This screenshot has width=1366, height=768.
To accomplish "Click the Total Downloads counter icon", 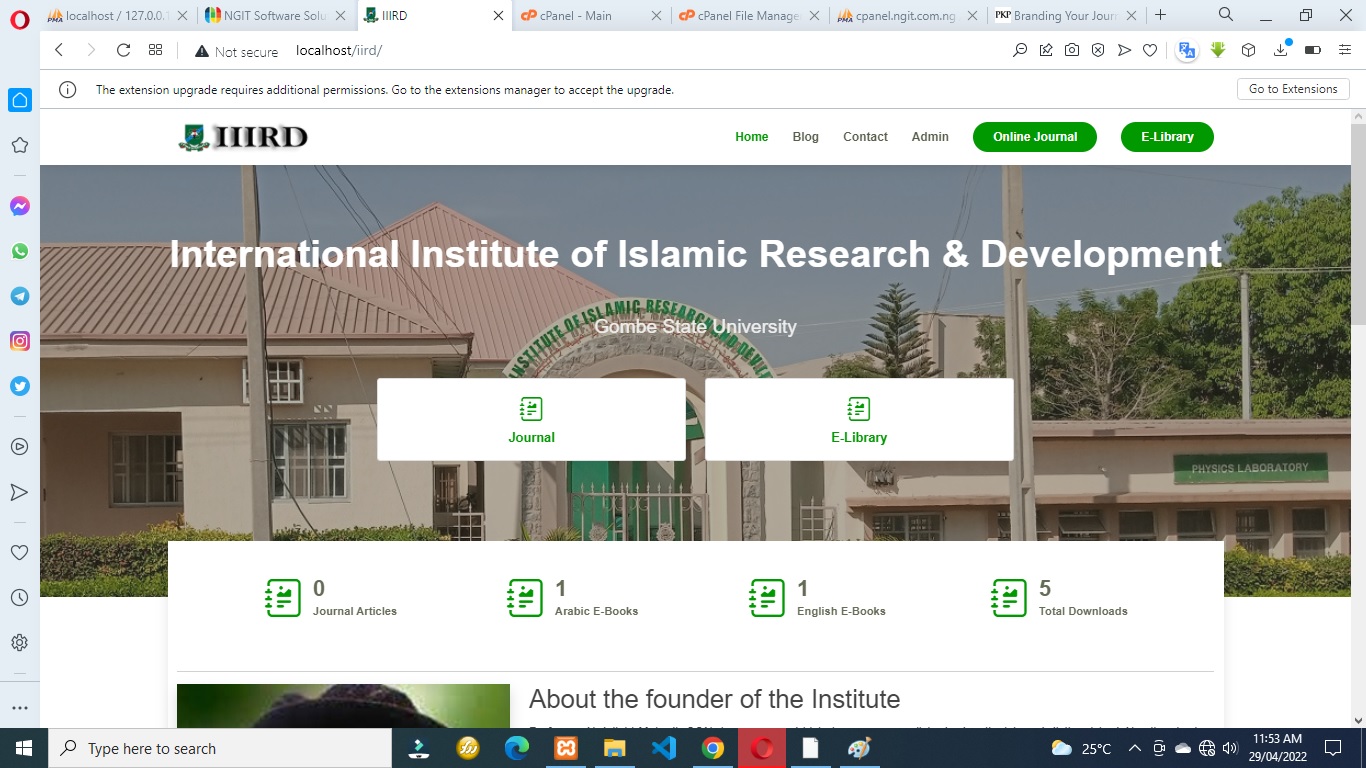I will [x=1009, y=598].
